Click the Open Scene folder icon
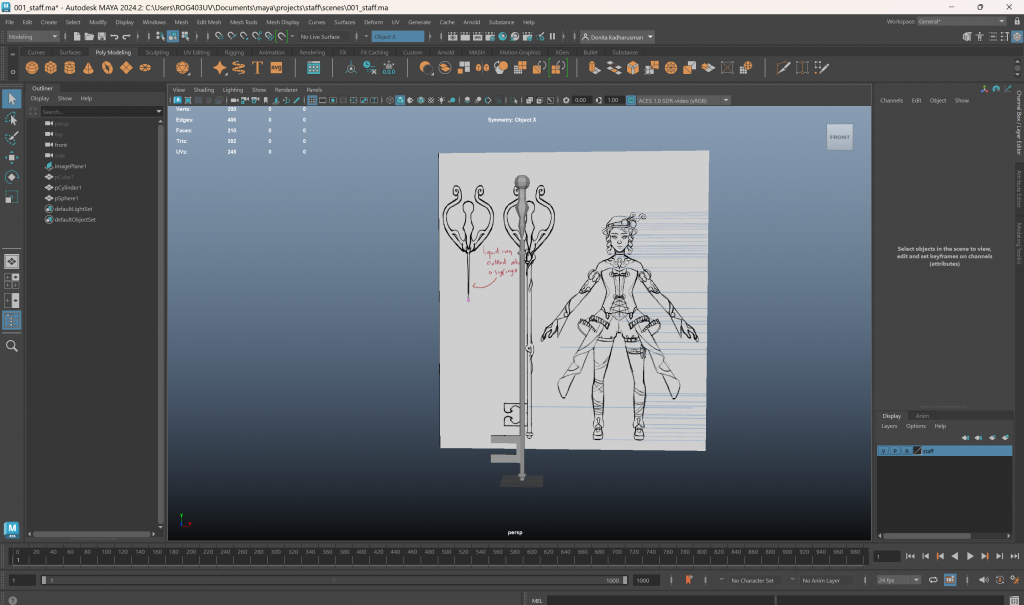Screen dimensions: 1024x605 [x=89, y=37]
